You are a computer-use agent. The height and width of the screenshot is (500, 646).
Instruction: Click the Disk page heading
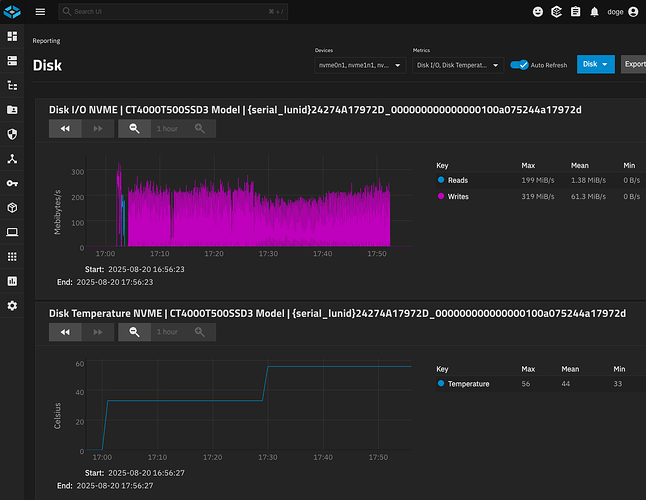point(47,65)
